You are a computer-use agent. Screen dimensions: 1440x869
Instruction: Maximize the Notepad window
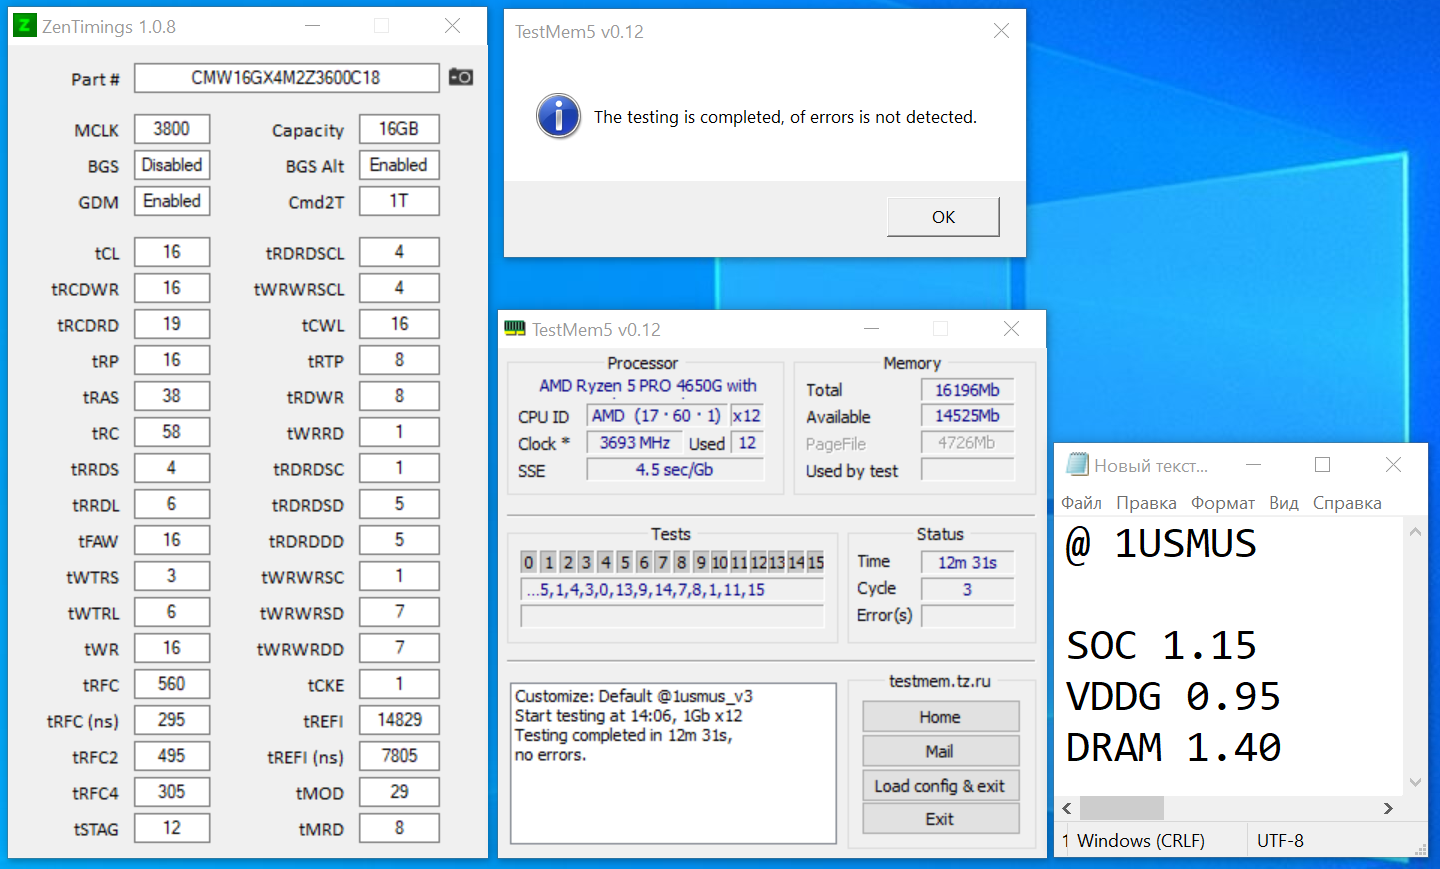point(1322,465)
